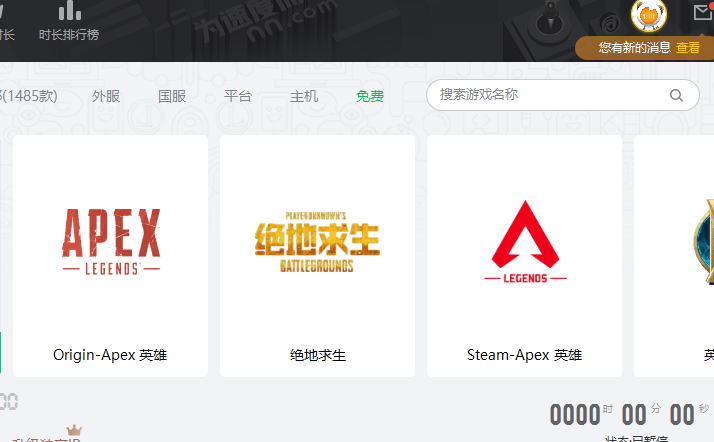
Task: Click the 您有新的消息 notification text
Action: [635, 48]
